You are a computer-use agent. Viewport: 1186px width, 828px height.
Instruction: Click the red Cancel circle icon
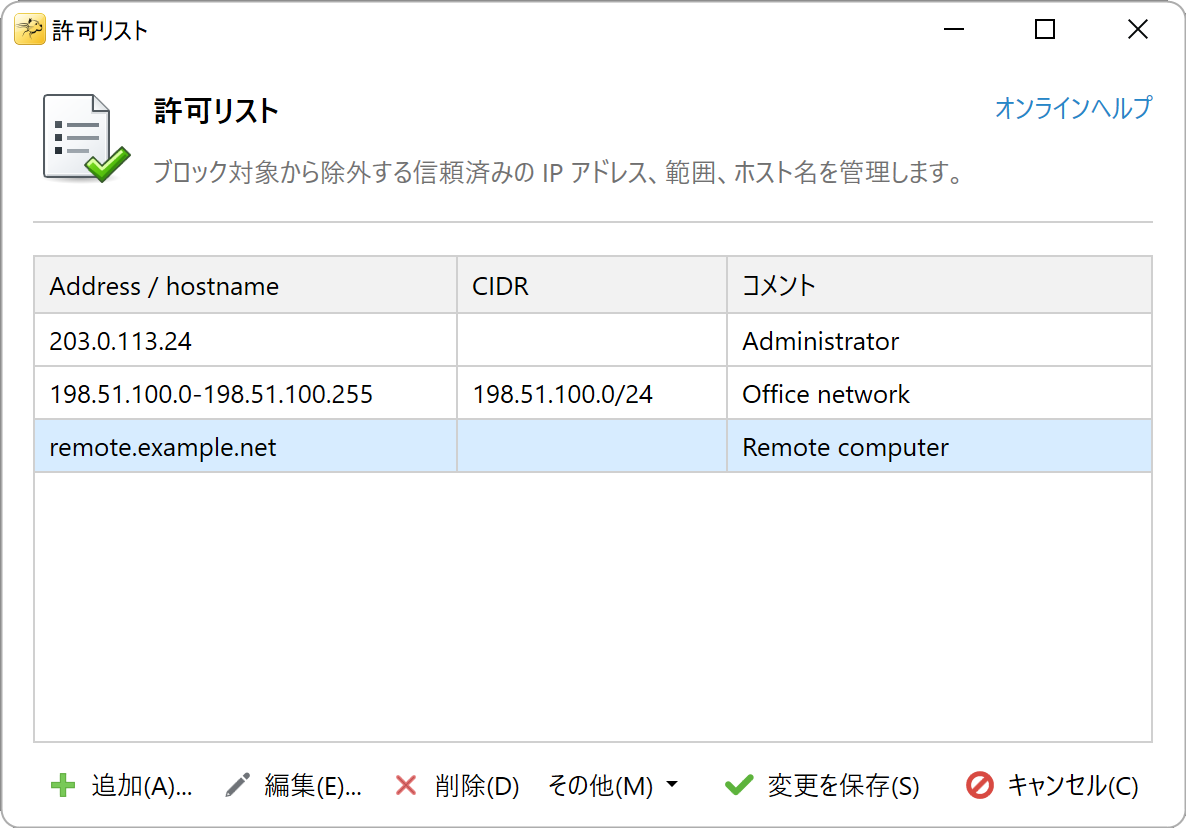980,785
